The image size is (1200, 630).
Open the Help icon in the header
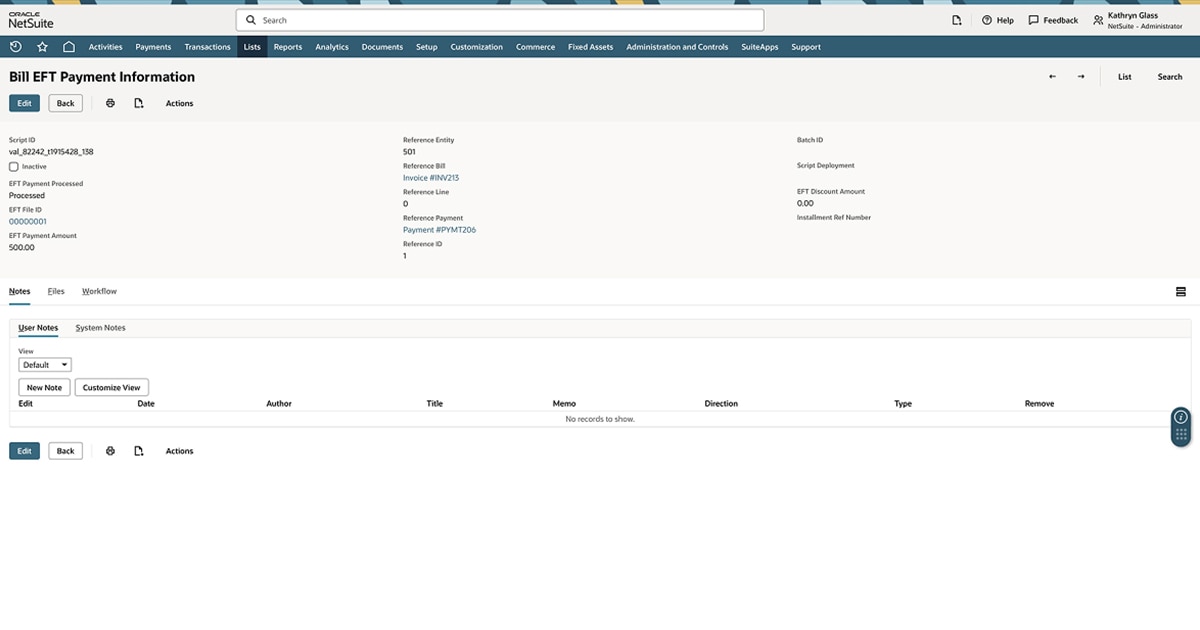click(x=989, y=19)
